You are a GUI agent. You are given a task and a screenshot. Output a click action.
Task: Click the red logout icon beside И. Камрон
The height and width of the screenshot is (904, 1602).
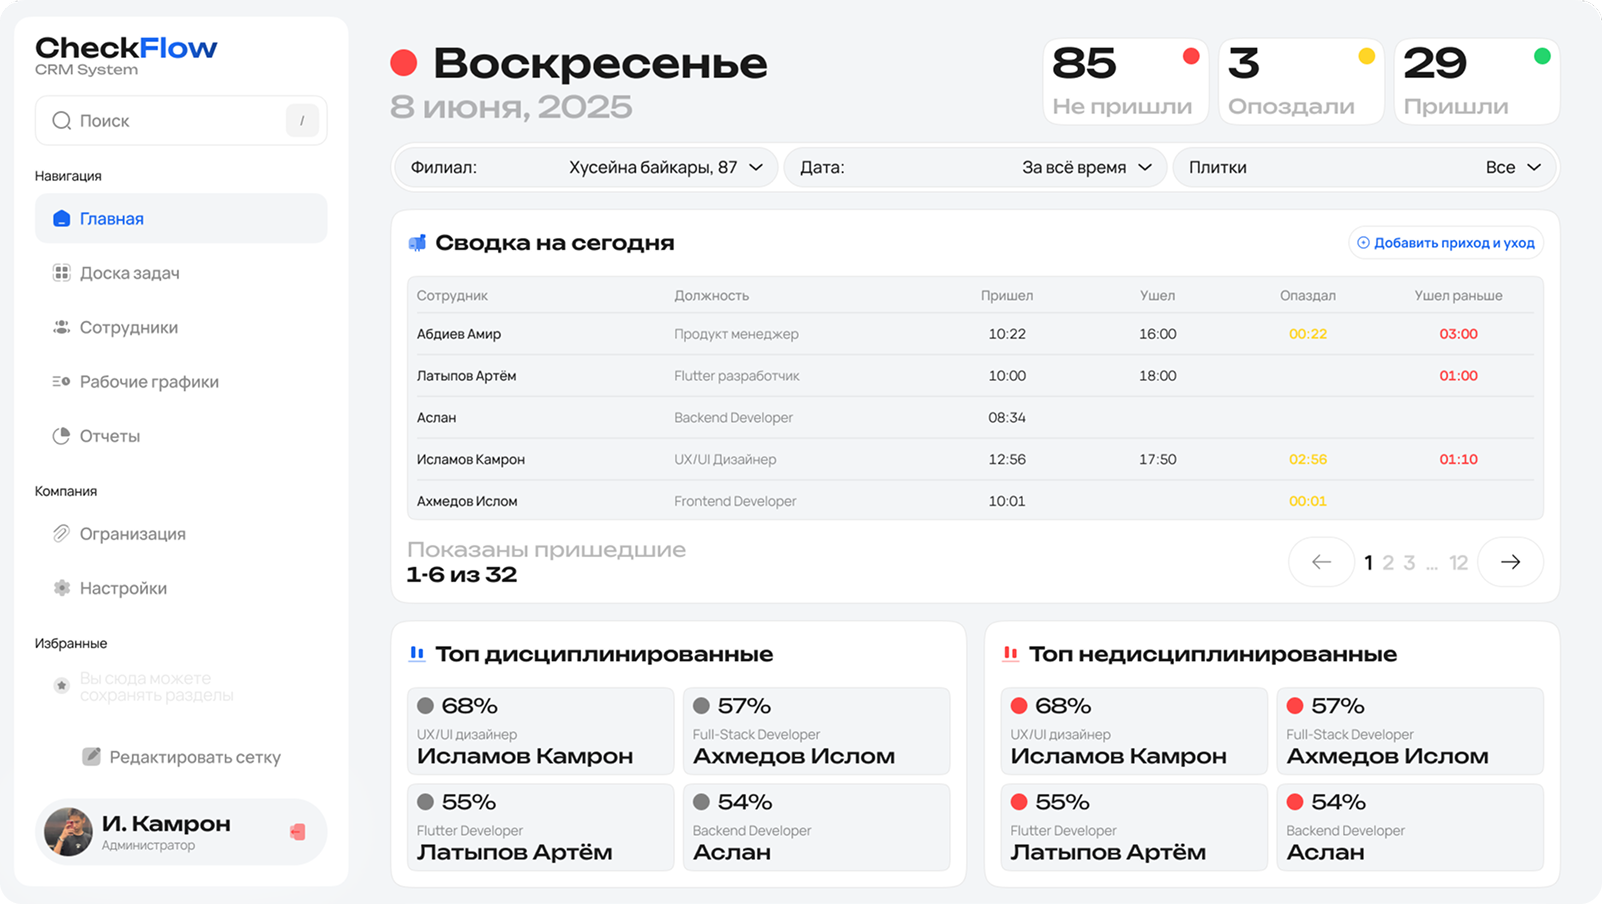click(x=298, y=831)
